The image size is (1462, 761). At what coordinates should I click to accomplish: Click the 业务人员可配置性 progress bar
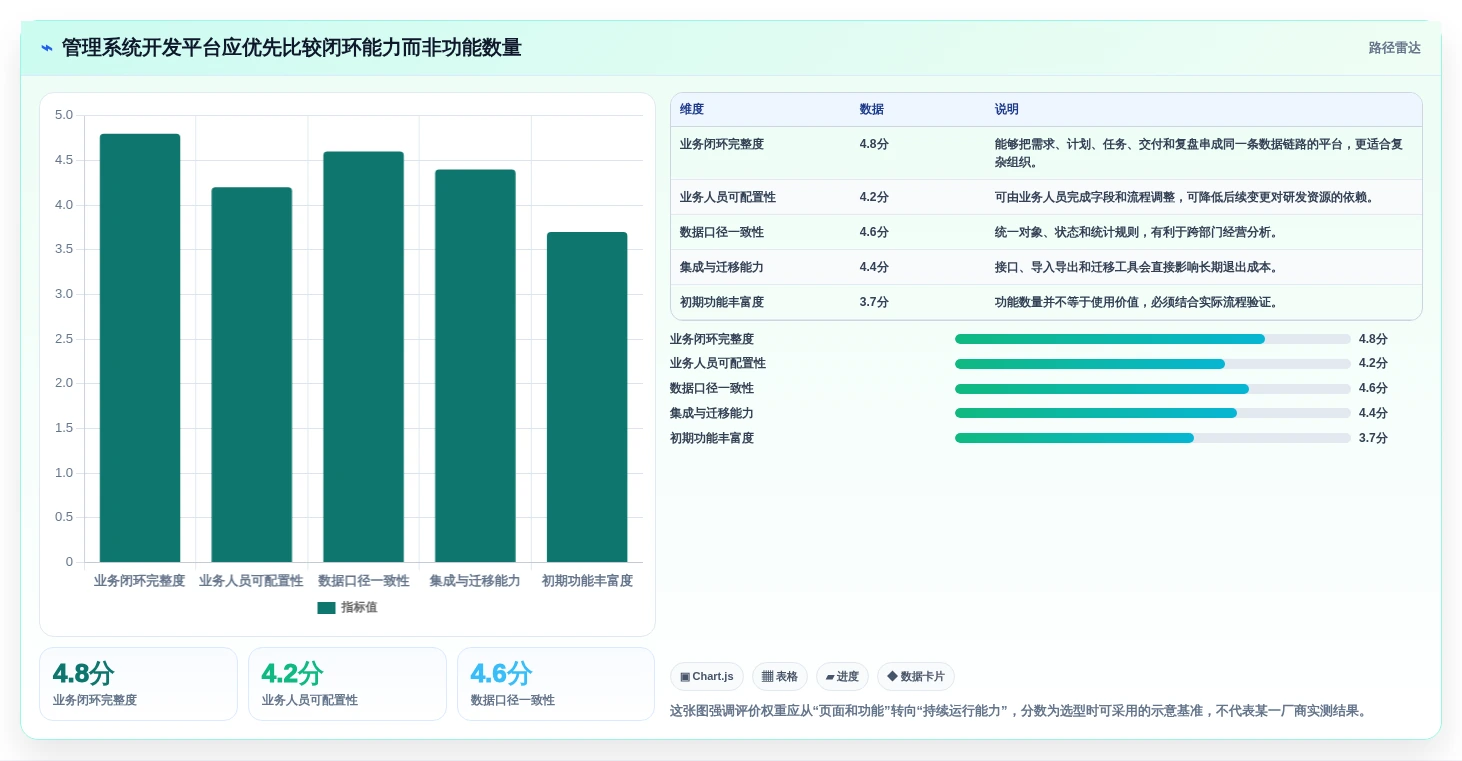tap(1153, 364)
